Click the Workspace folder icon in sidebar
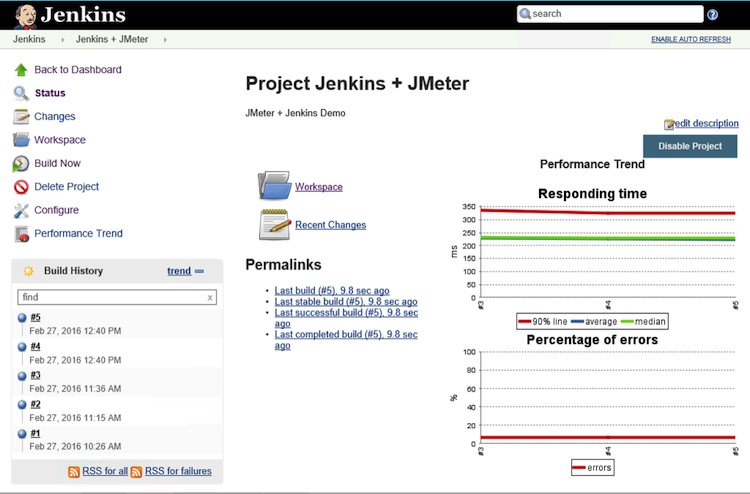This screenshot has width=750, height=494. pyautogui.click(x=21, y=140)
